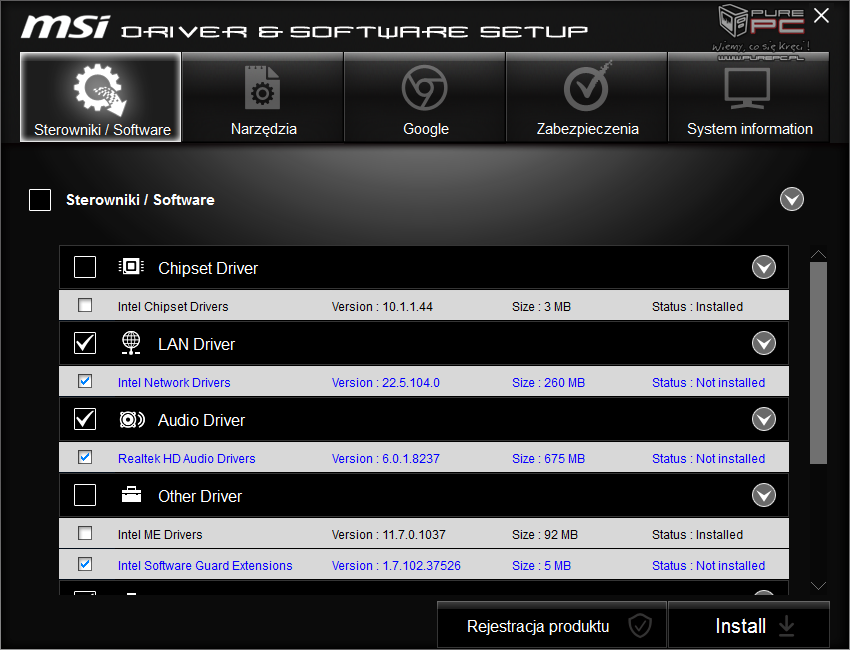The image size is (850, 650).
Task: Uncheck the Audio Driver category checkbox
Action: click(85, 419)
